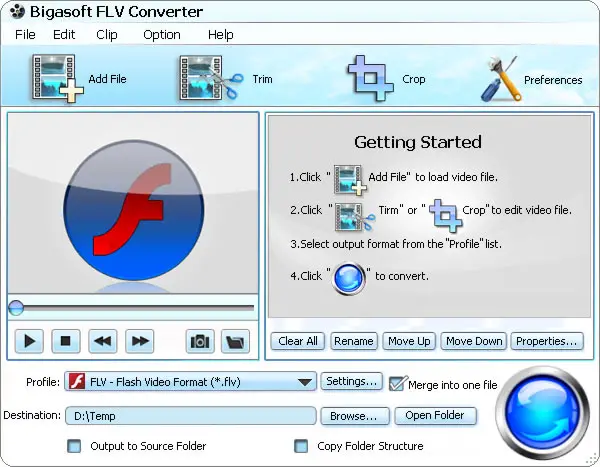Open the Properties... button
The height and width of the screenshot is (467, 600).
point(547,341)
